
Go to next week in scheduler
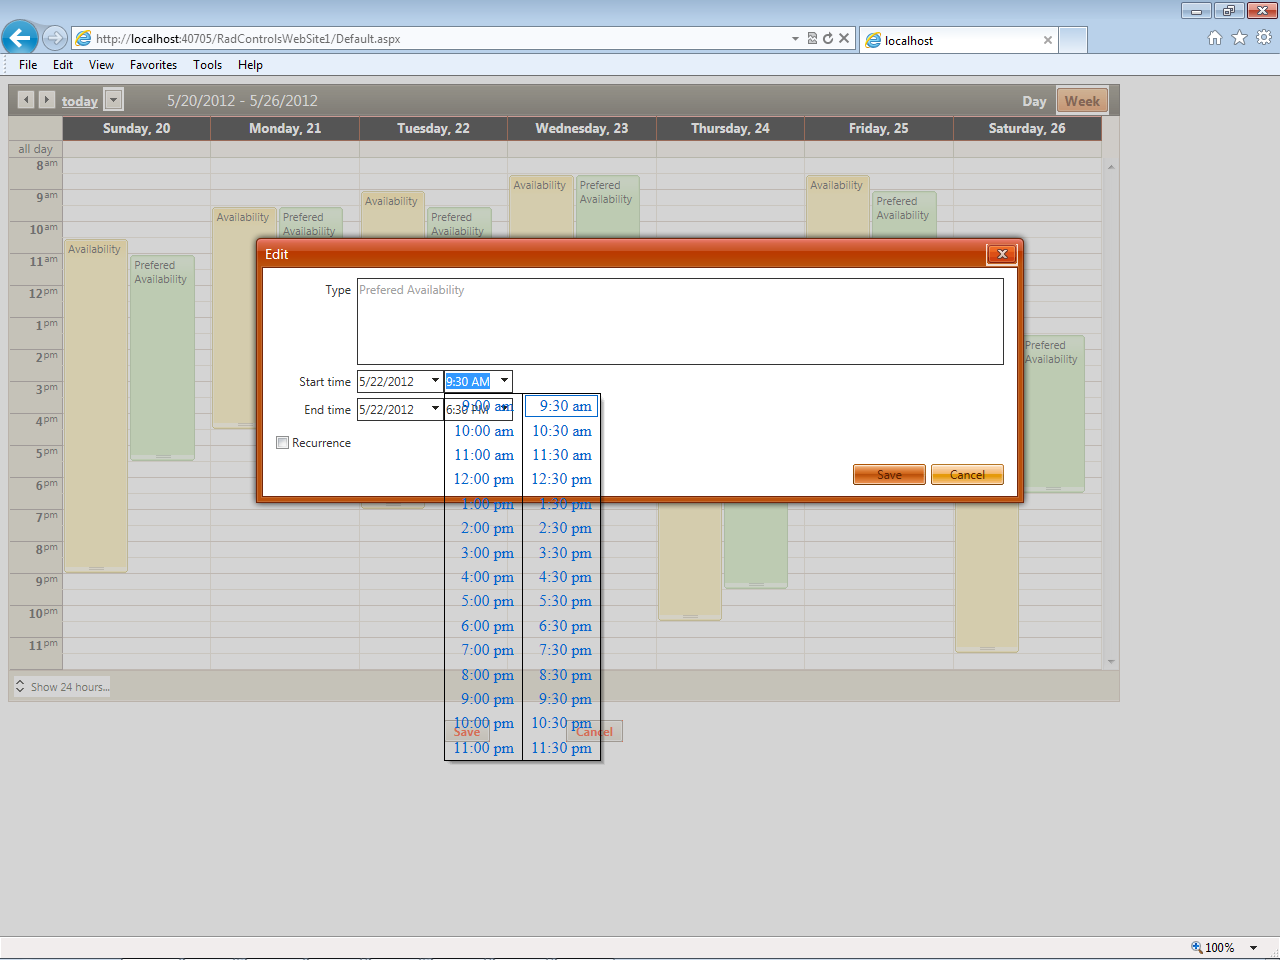[x=46, y=100]
